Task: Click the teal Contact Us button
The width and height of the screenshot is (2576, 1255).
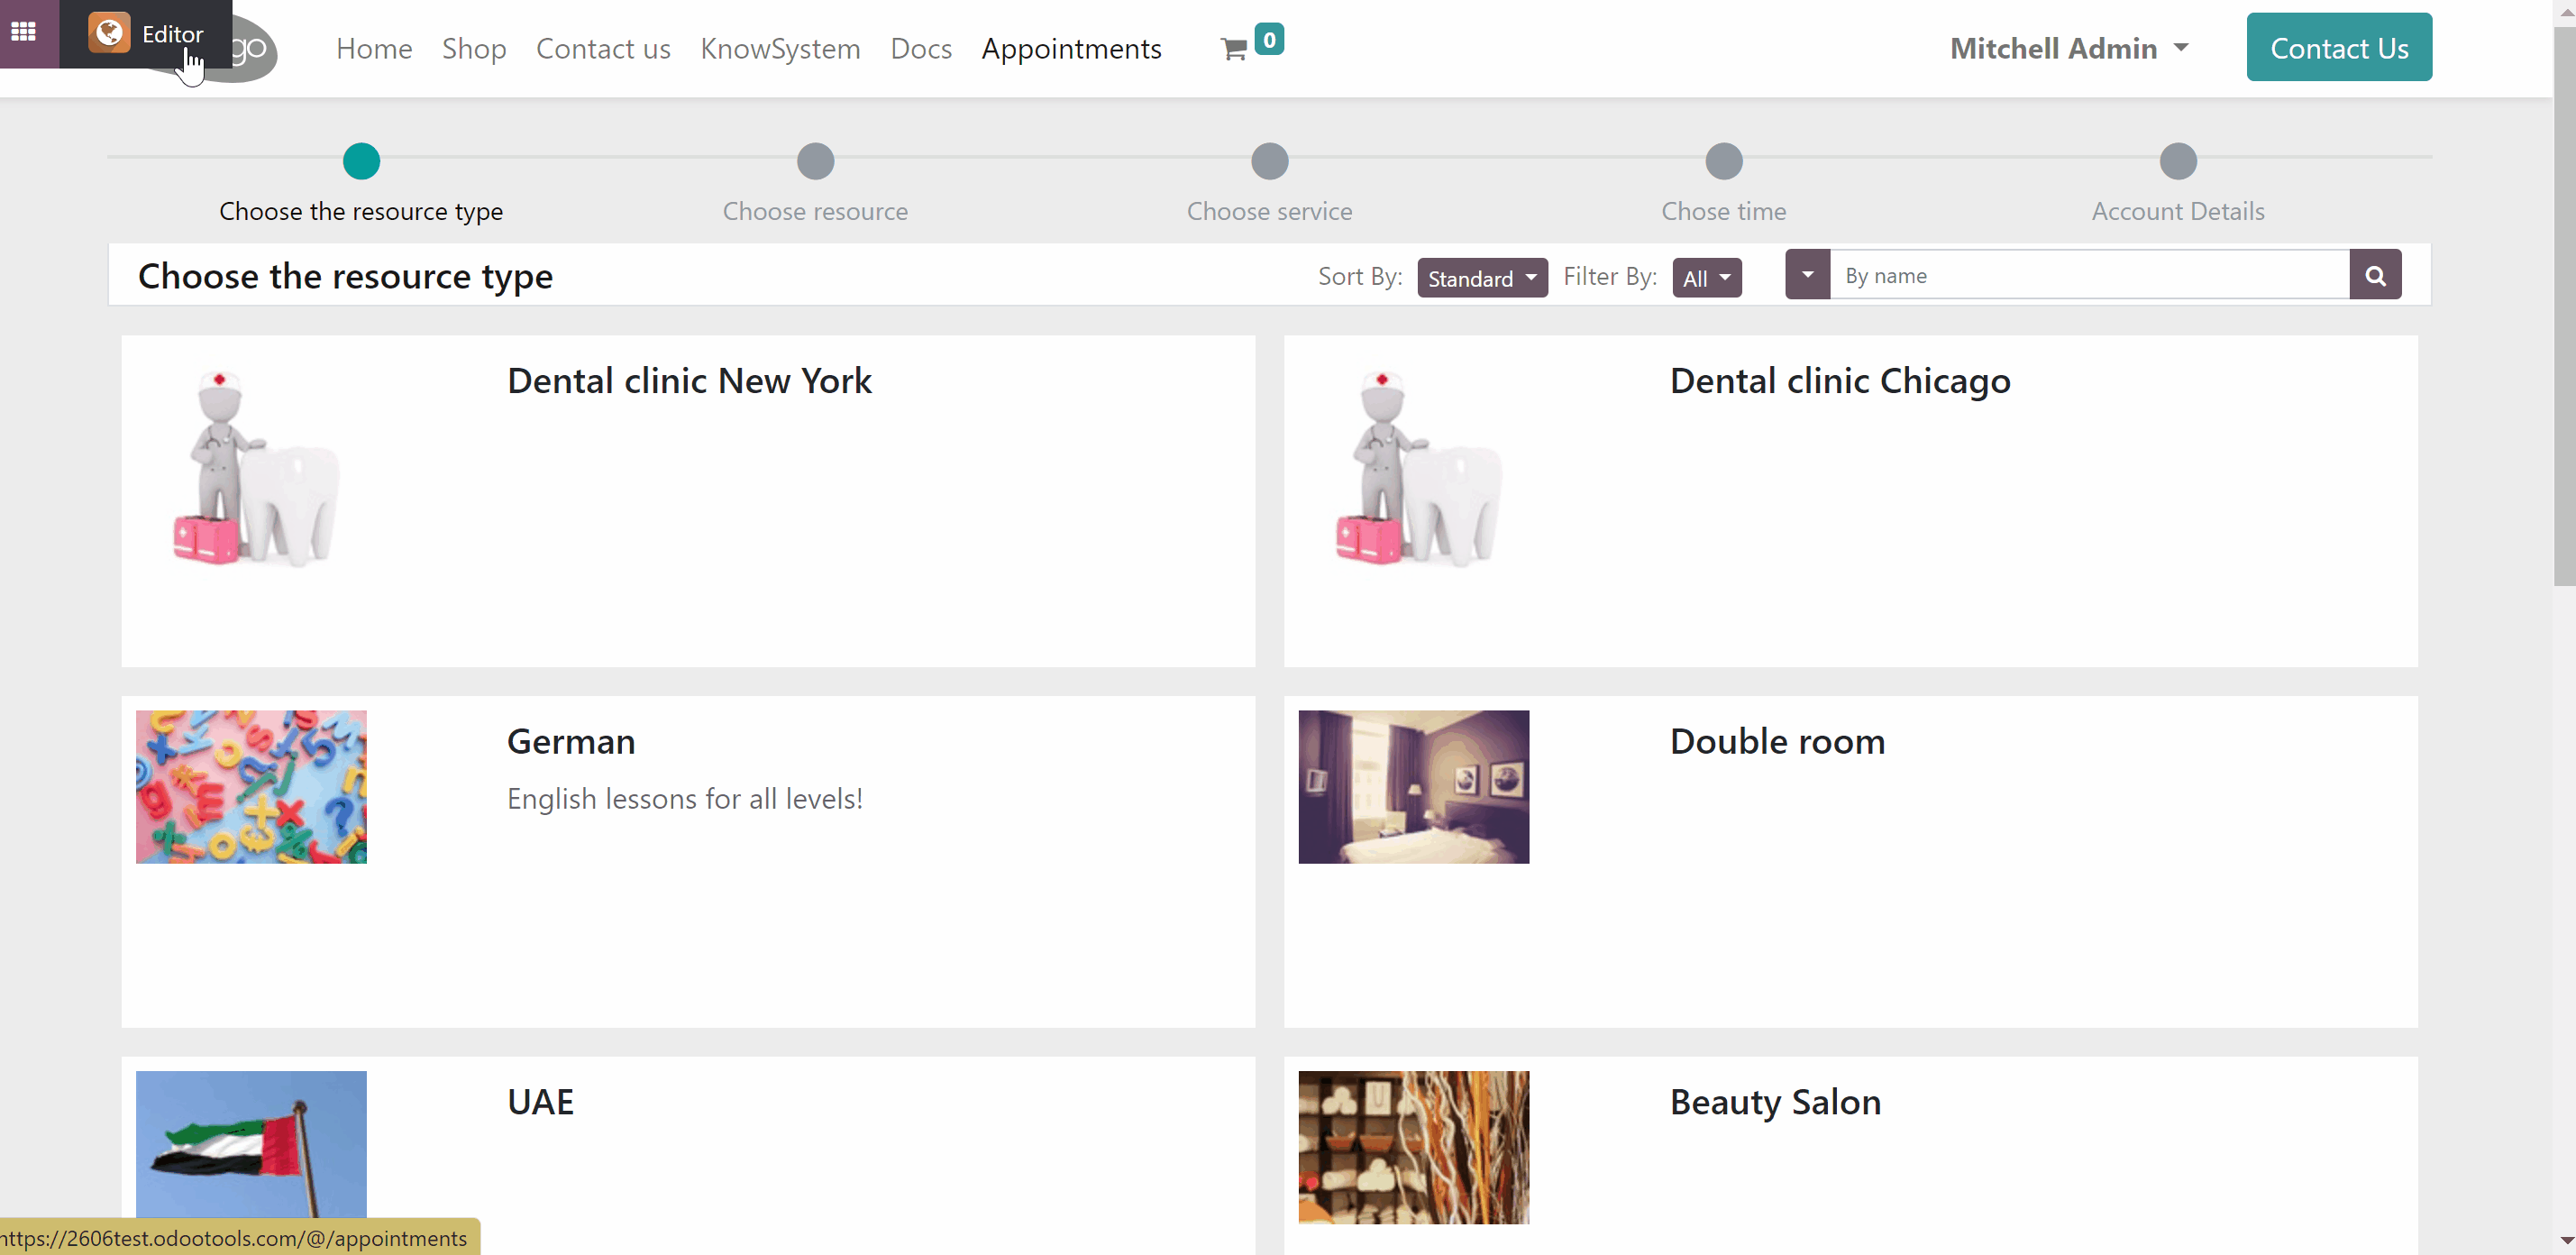Action: 2339,47
